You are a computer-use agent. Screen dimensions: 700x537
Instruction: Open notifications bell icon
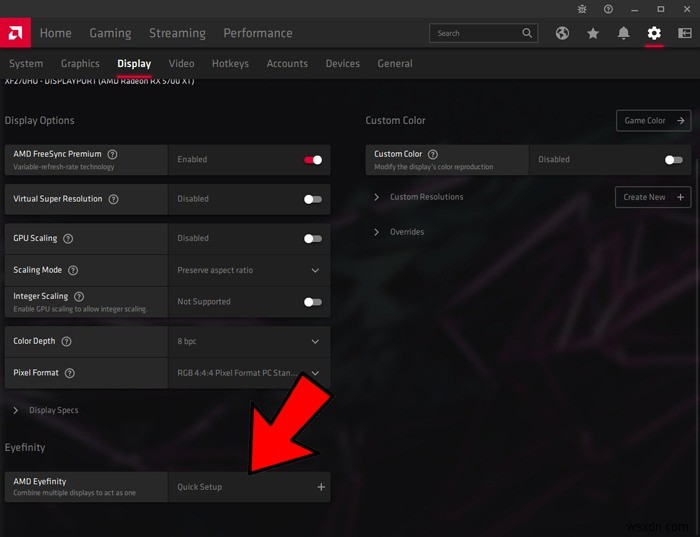[623, 33]
